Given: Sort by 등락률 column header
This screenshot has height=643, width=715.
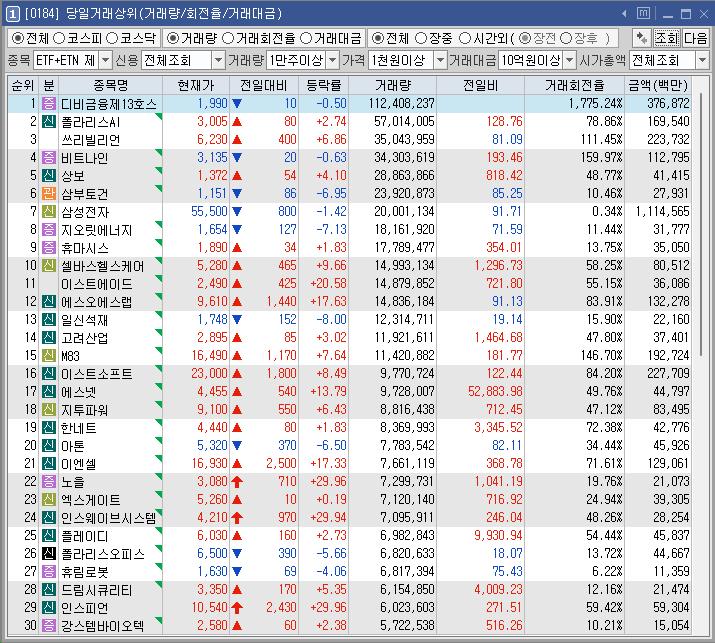Looking at the screenshot, I should point(323,85).
